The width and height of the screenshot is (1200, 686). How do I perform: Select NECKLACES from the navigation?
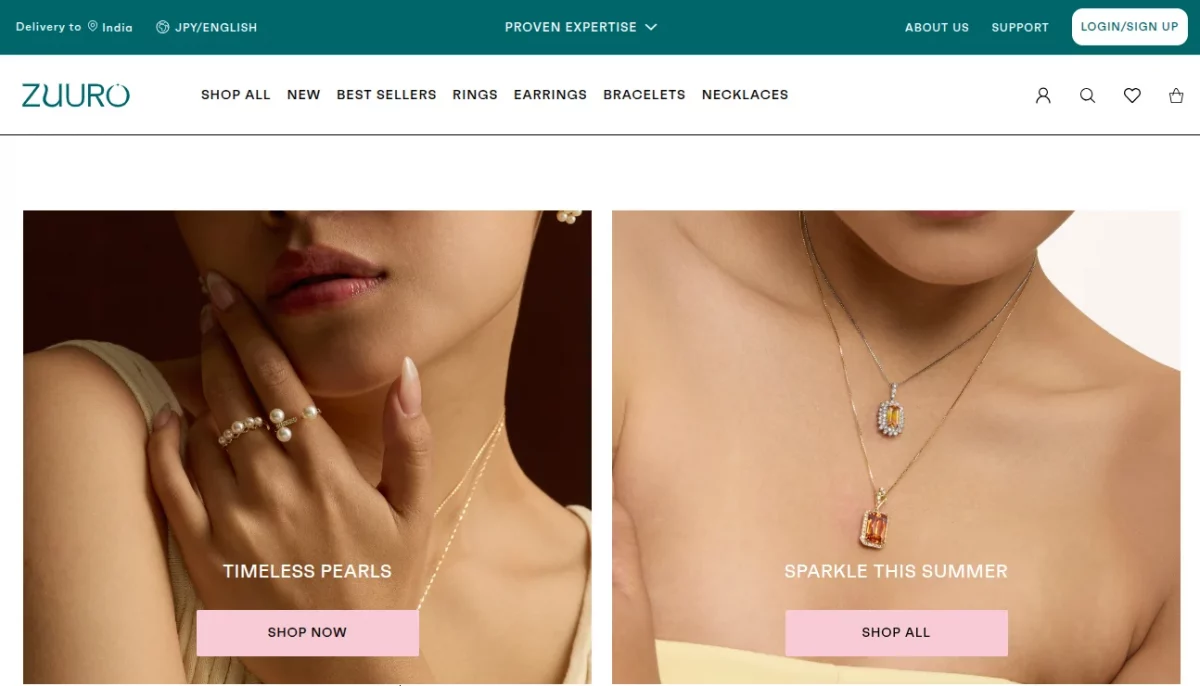click(744, 95)
